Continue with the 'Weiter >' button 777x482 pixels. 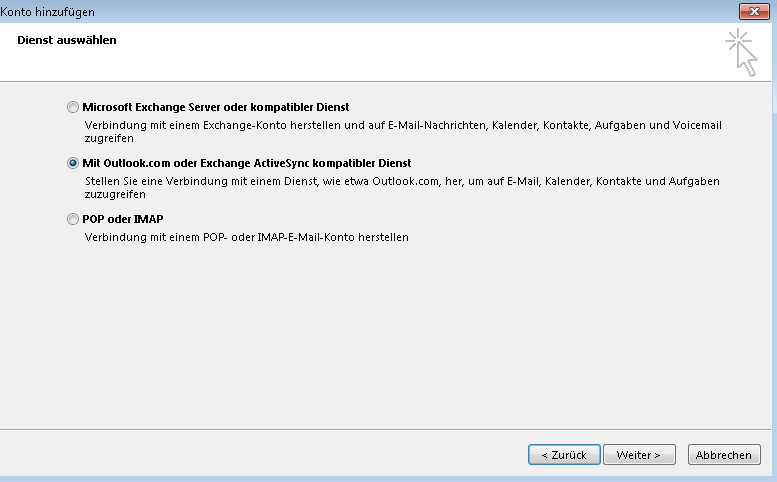pyautogui.click(x=639, y=455)
